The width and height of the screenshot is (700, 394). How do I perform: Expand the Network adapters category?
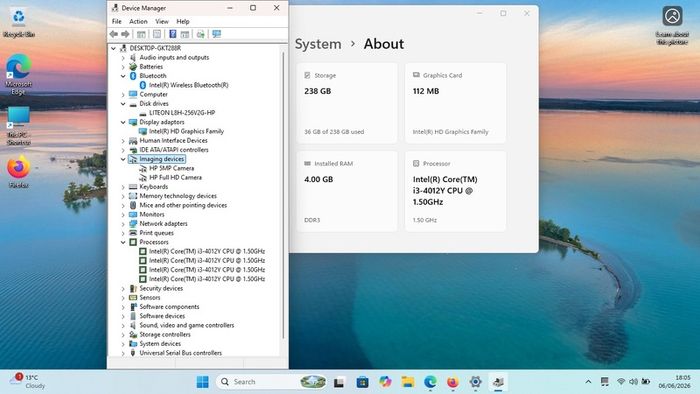(x=123, y=224)
